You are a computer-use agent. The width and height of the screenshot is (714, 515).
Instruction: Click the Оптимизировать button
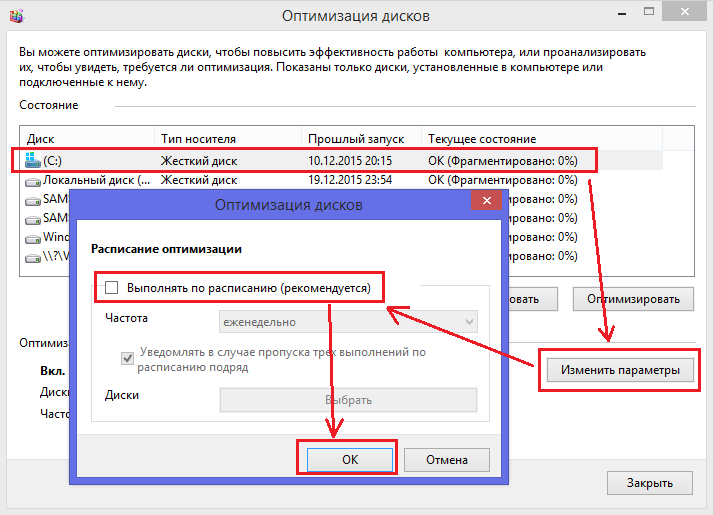(x=633, y=299)
